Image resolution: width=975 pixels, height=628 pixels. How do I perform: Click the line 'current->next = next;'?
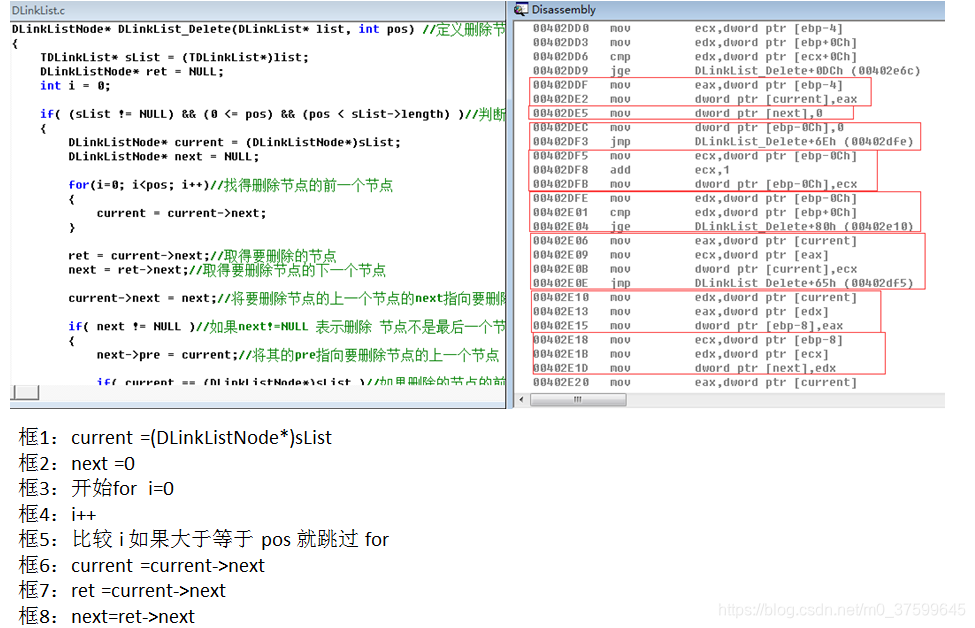(287, 298)
